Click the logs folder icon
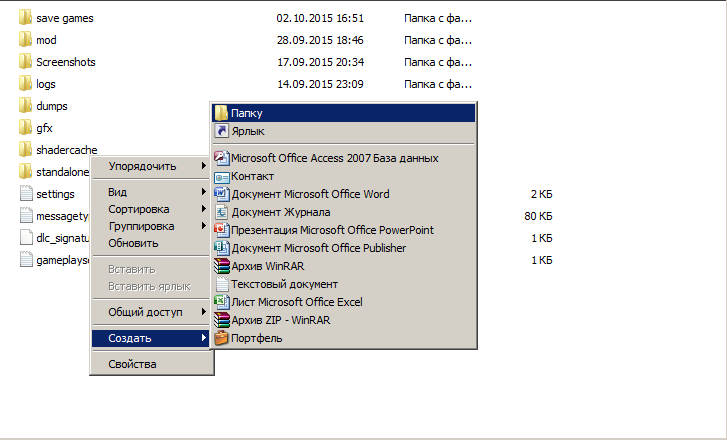 (26, 84)
